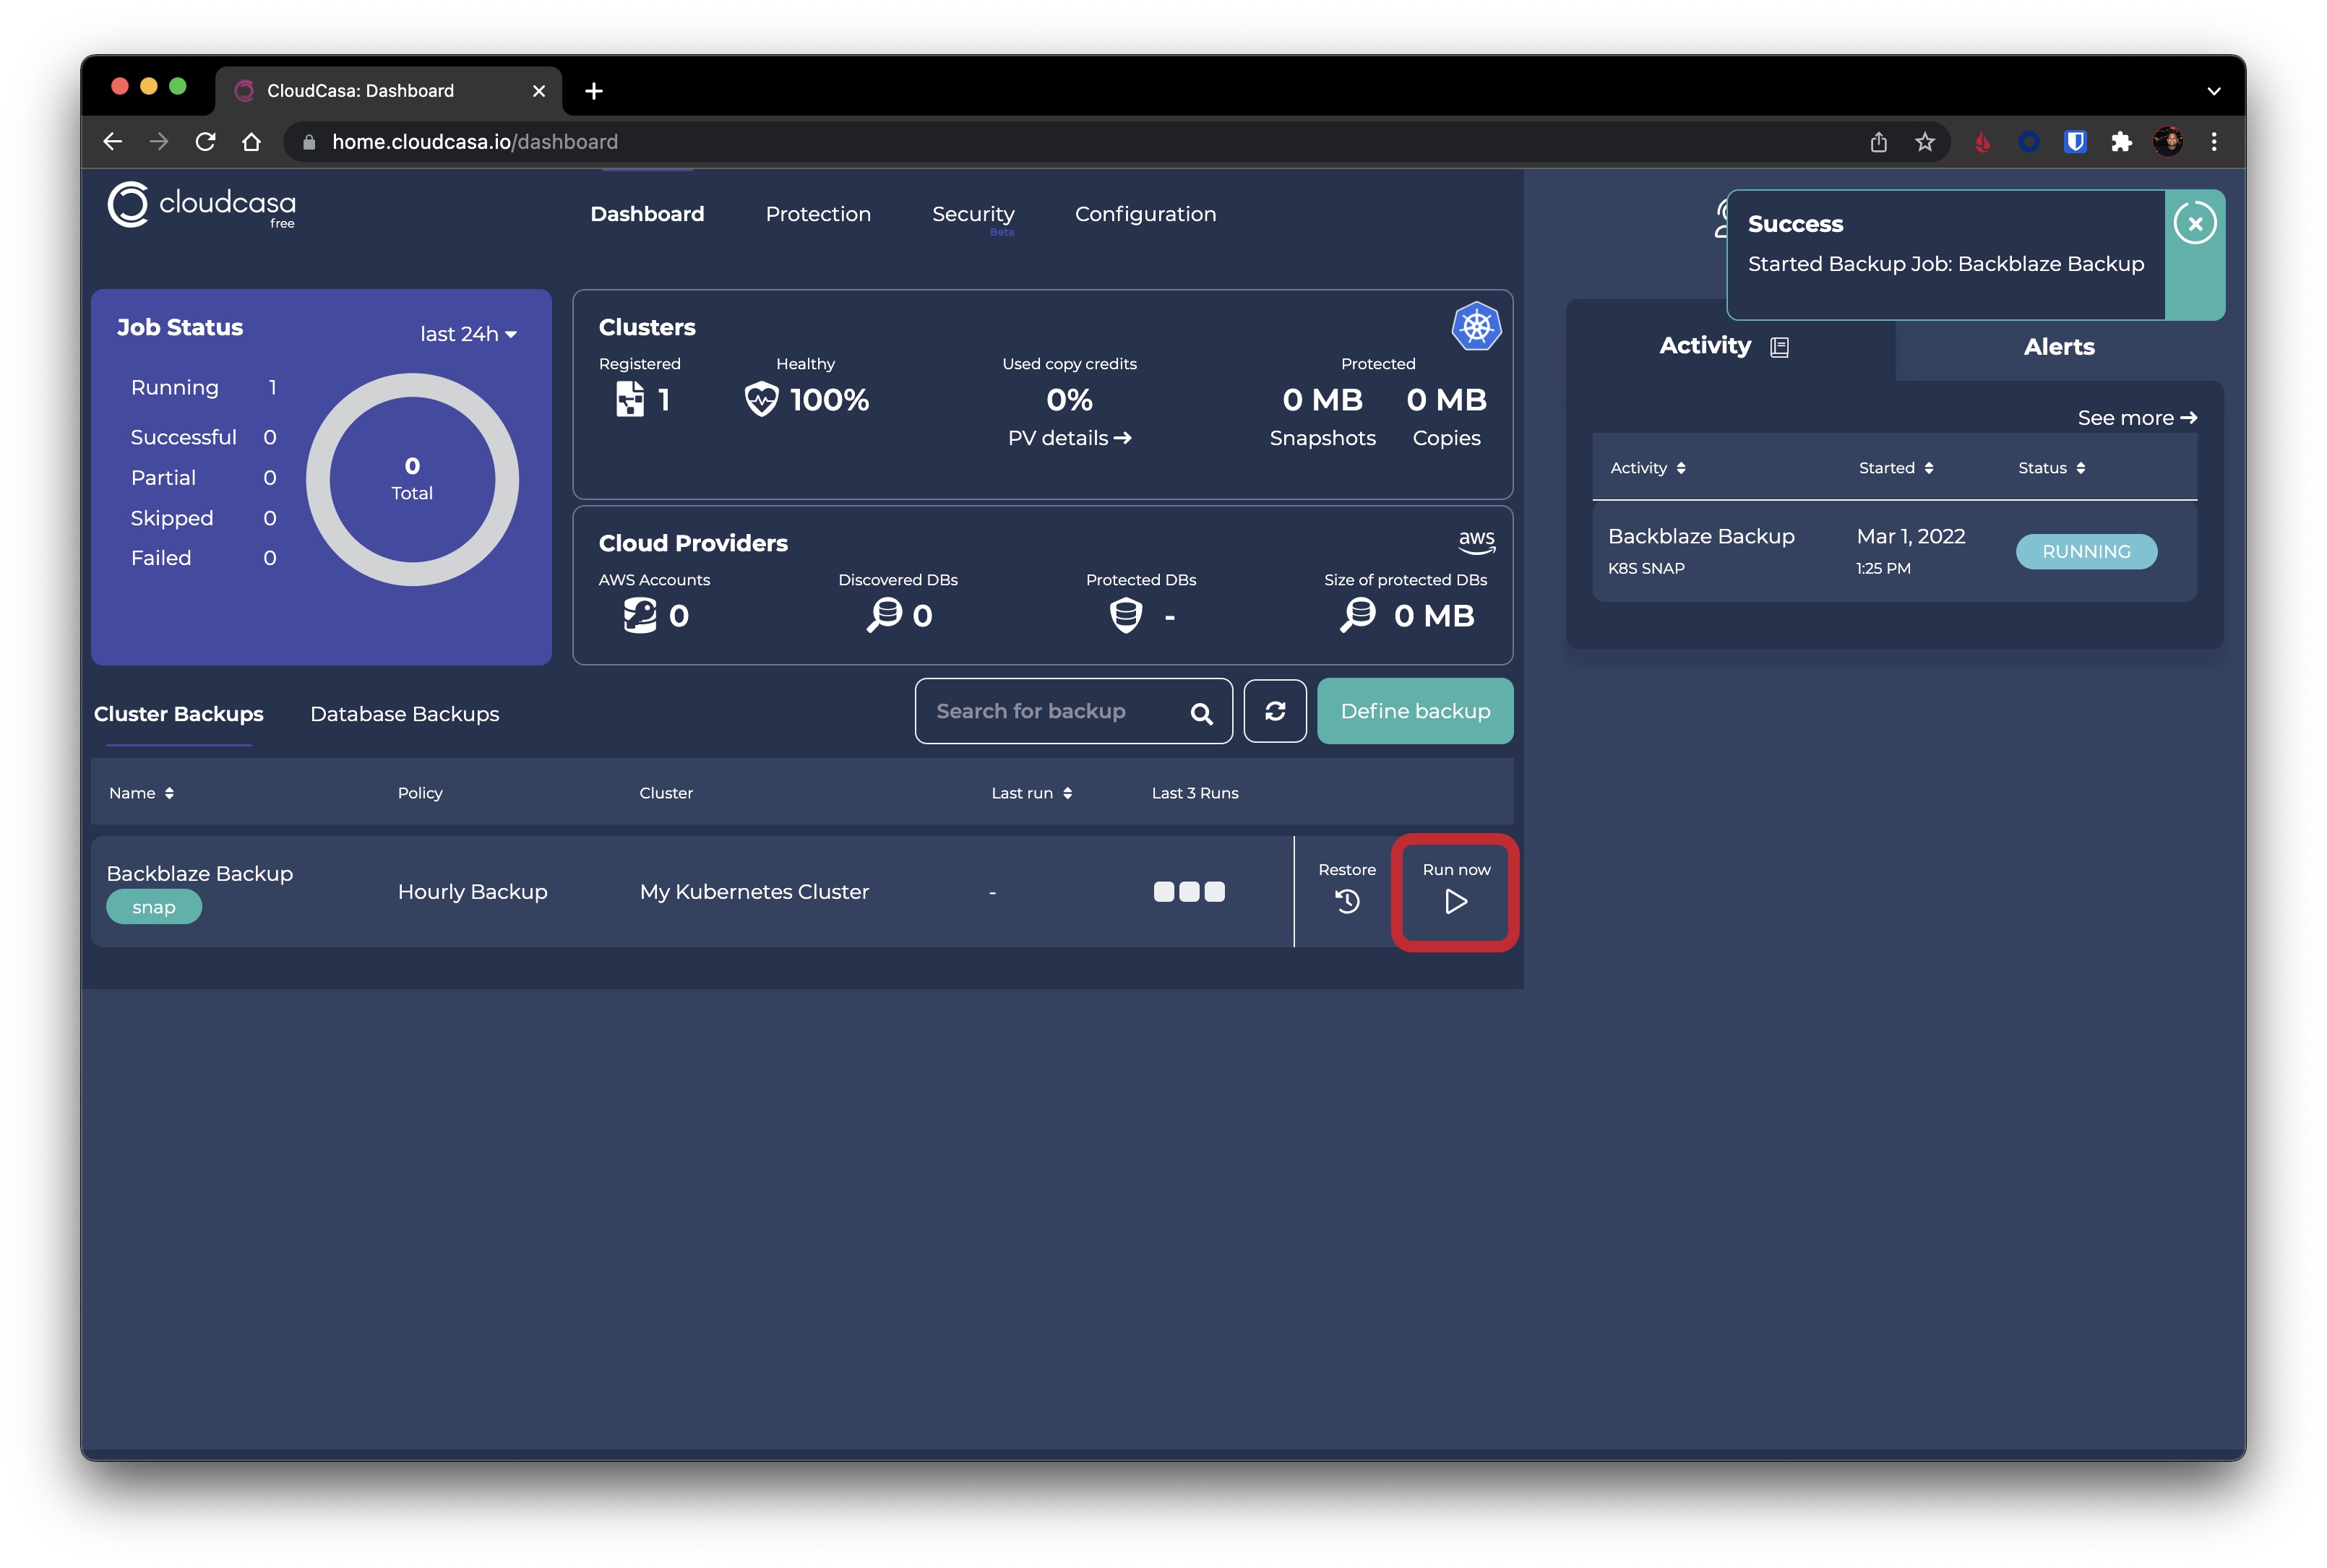Image resolution: width=2327 pixels, height=1568 pixels.
Task: Close the CloudCasa Dashboard browser tab
Action: click(539, 91)
